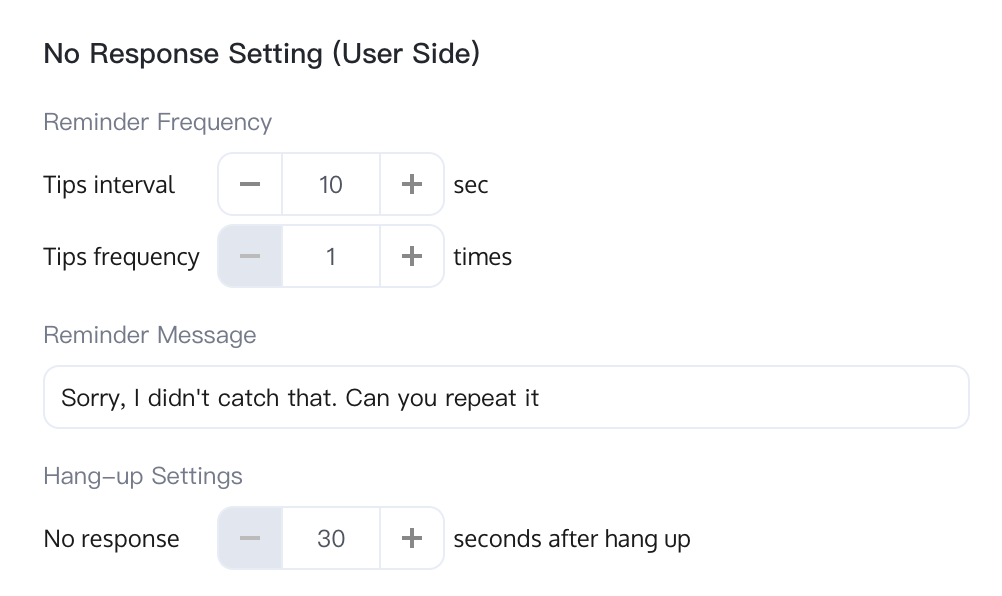Image resolution: width=1002 pixels, height=596 pixels.
Task: Focus the Tips interval number field
Action: tap(331, 184)
